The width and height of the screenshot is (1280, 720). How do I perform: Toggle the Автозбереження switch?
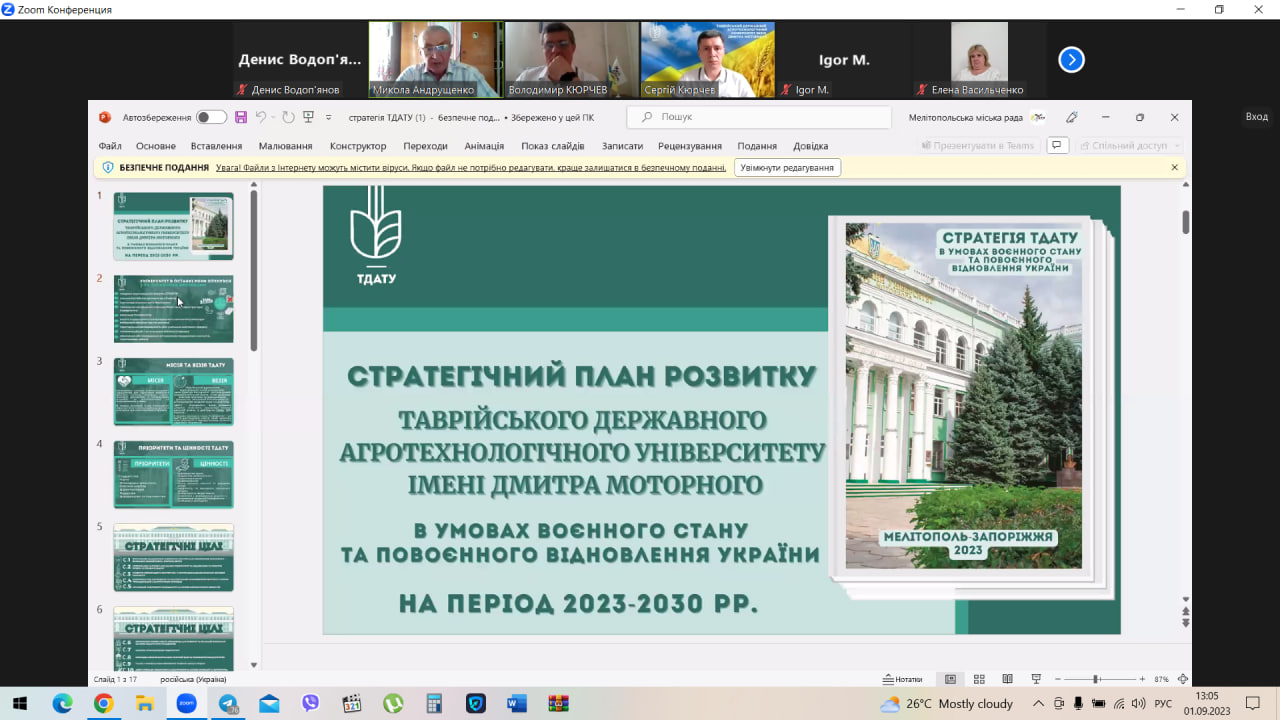[x=211, y=117]
